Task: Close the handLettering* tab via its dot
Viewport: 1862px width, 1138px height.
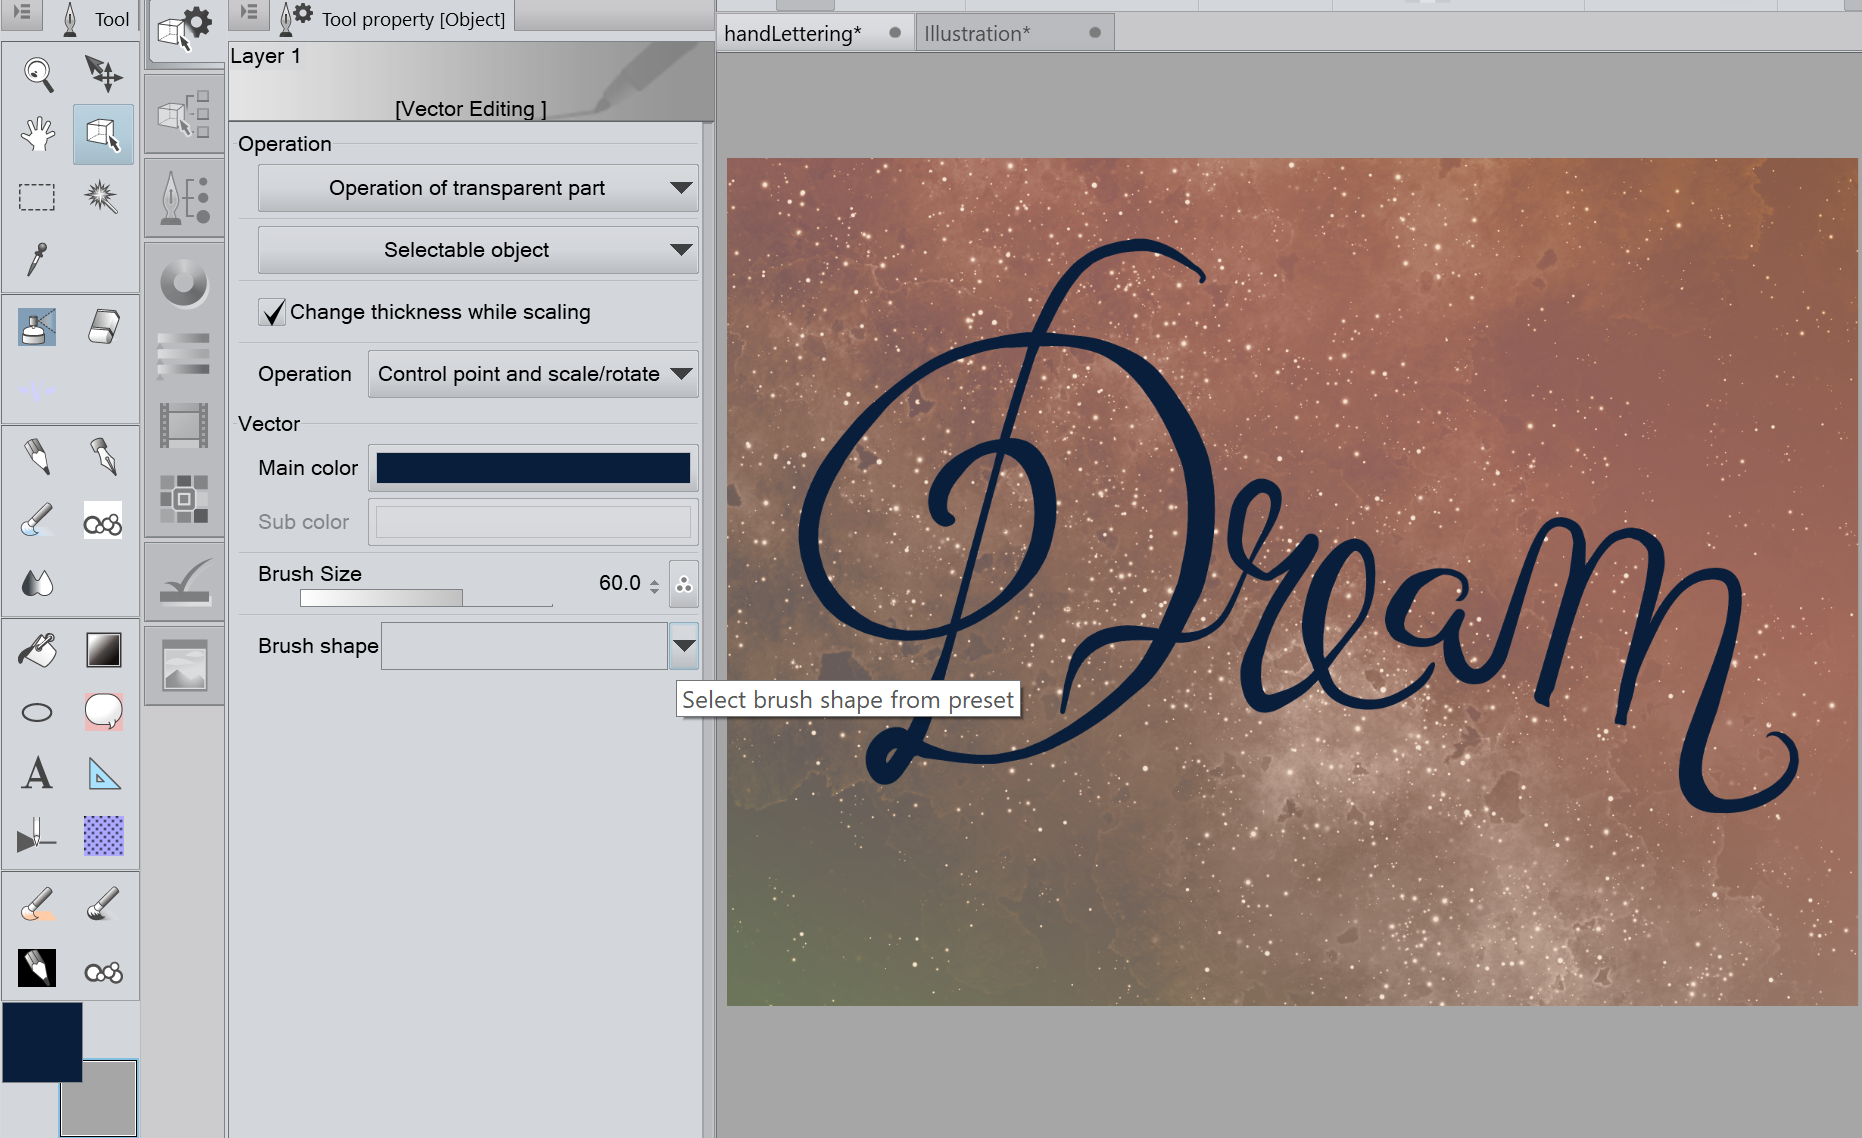Action: pyautogui.click(x=895, y=33)
